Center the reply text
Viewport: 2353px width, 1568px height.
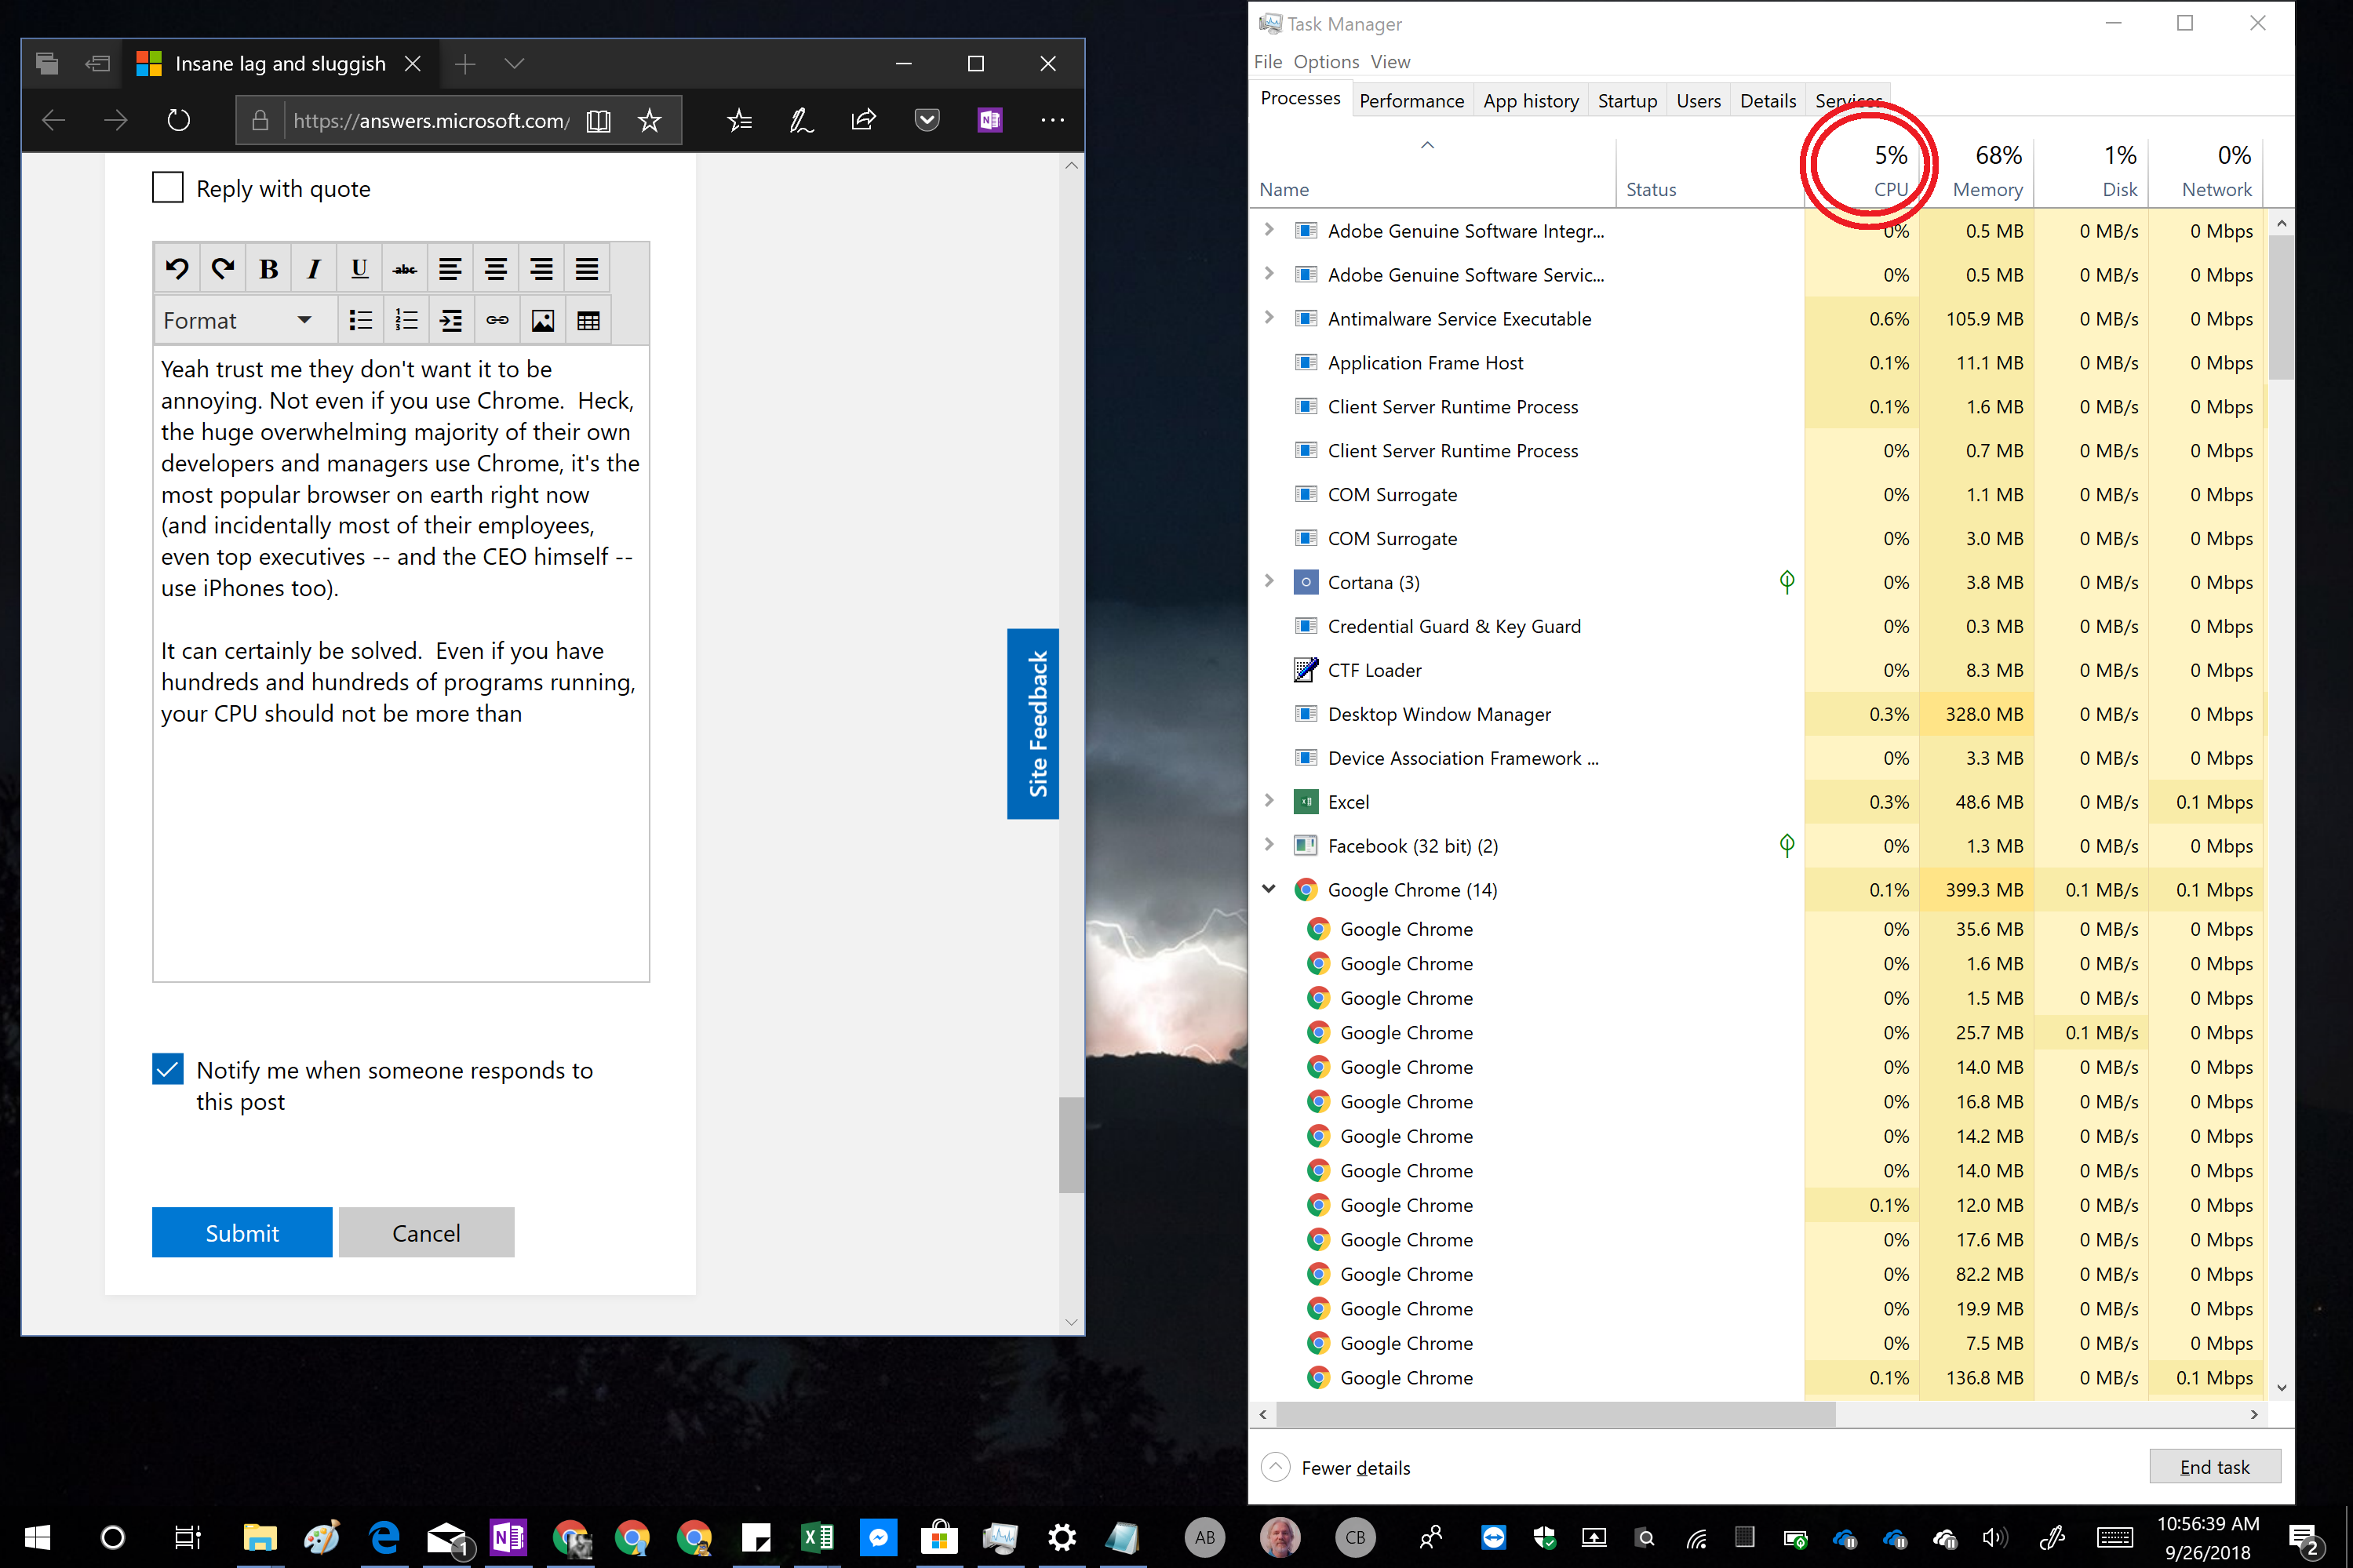496,268
